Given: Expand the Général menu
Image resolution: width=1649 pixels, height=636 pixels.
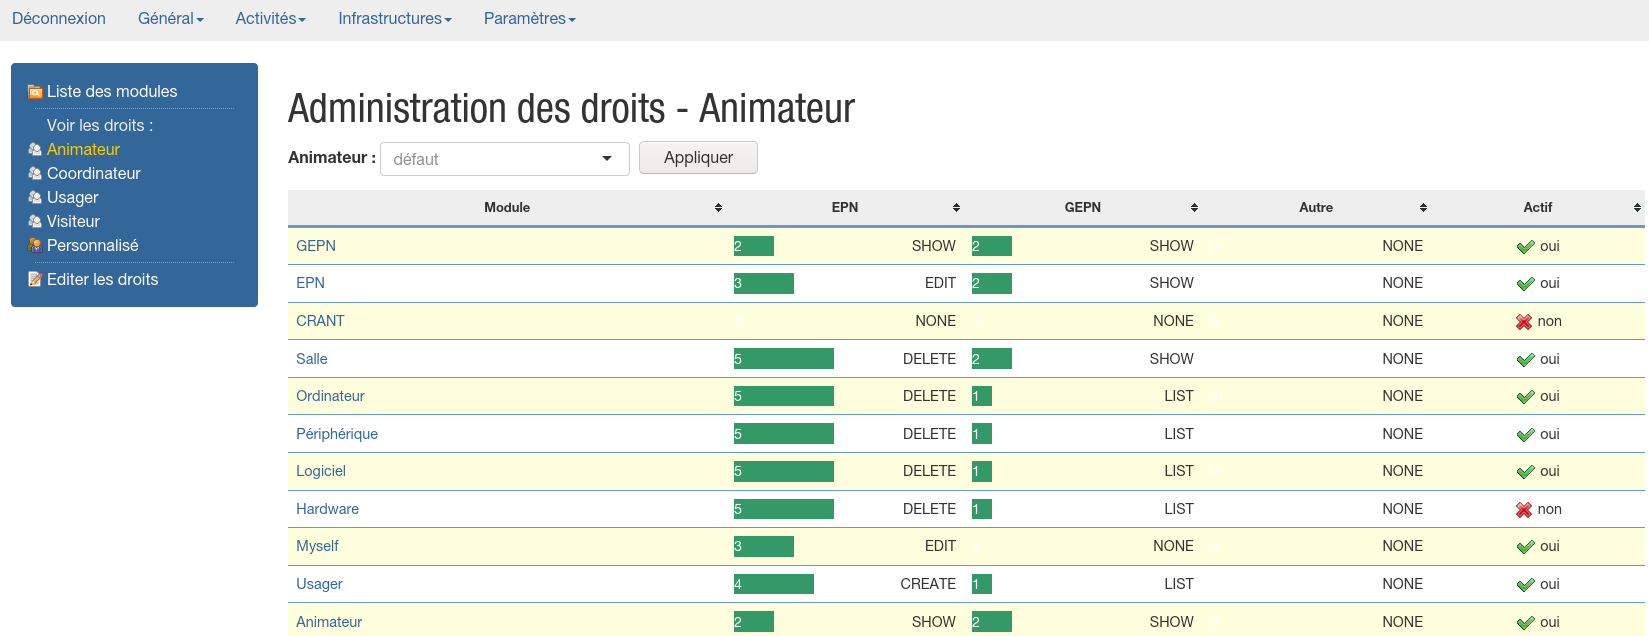Looking at the screenshot, I should click(170, 19).
